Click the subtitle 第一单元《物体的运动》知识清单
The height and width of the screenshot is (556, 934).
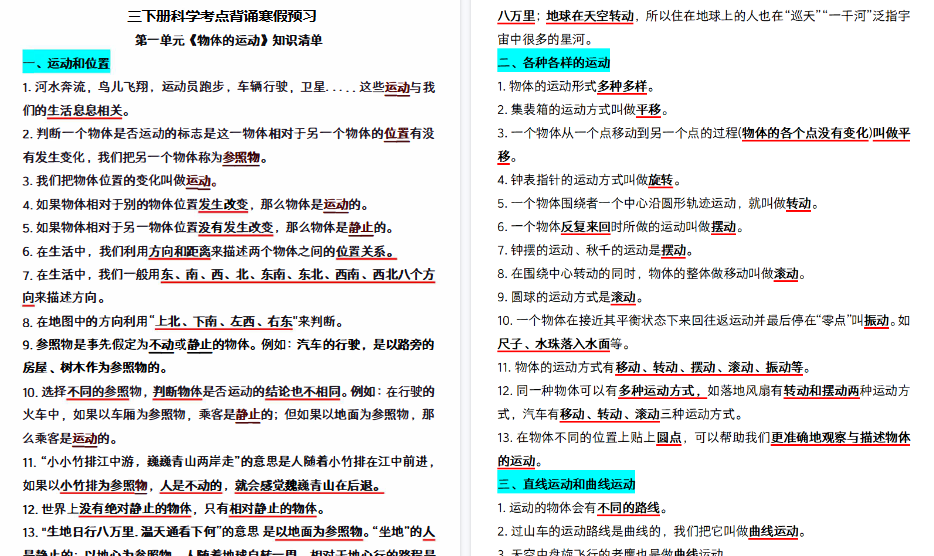tap(229, 40)
